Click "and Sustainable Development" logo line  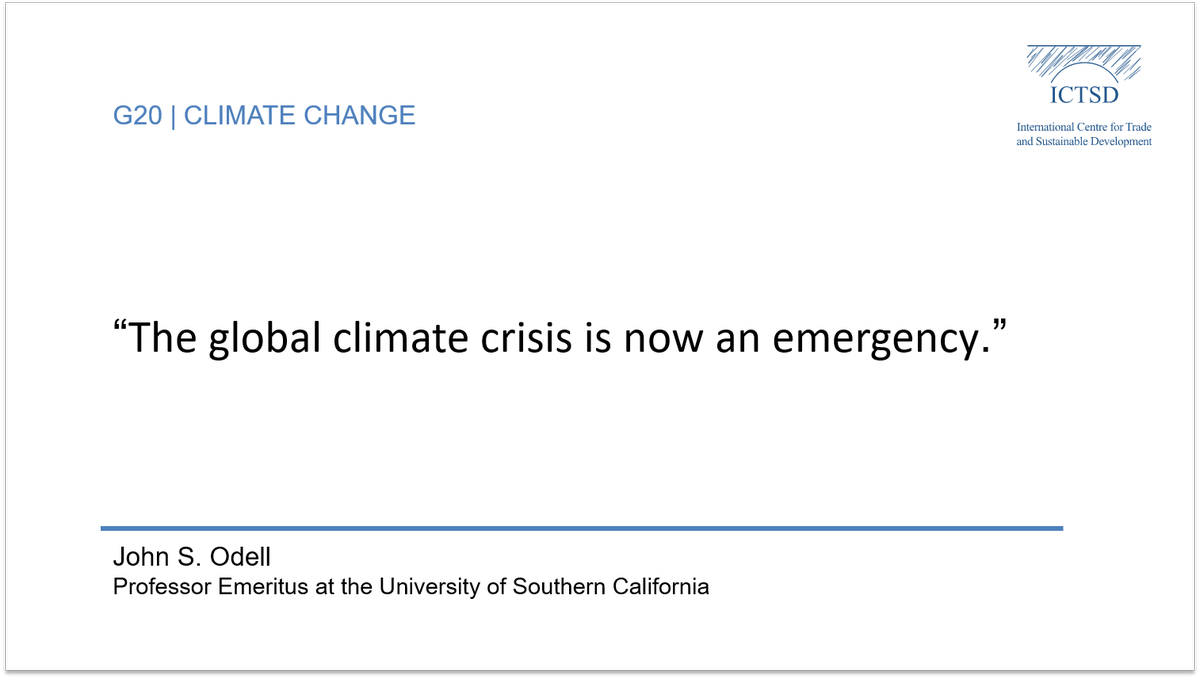click(1084, 141)
